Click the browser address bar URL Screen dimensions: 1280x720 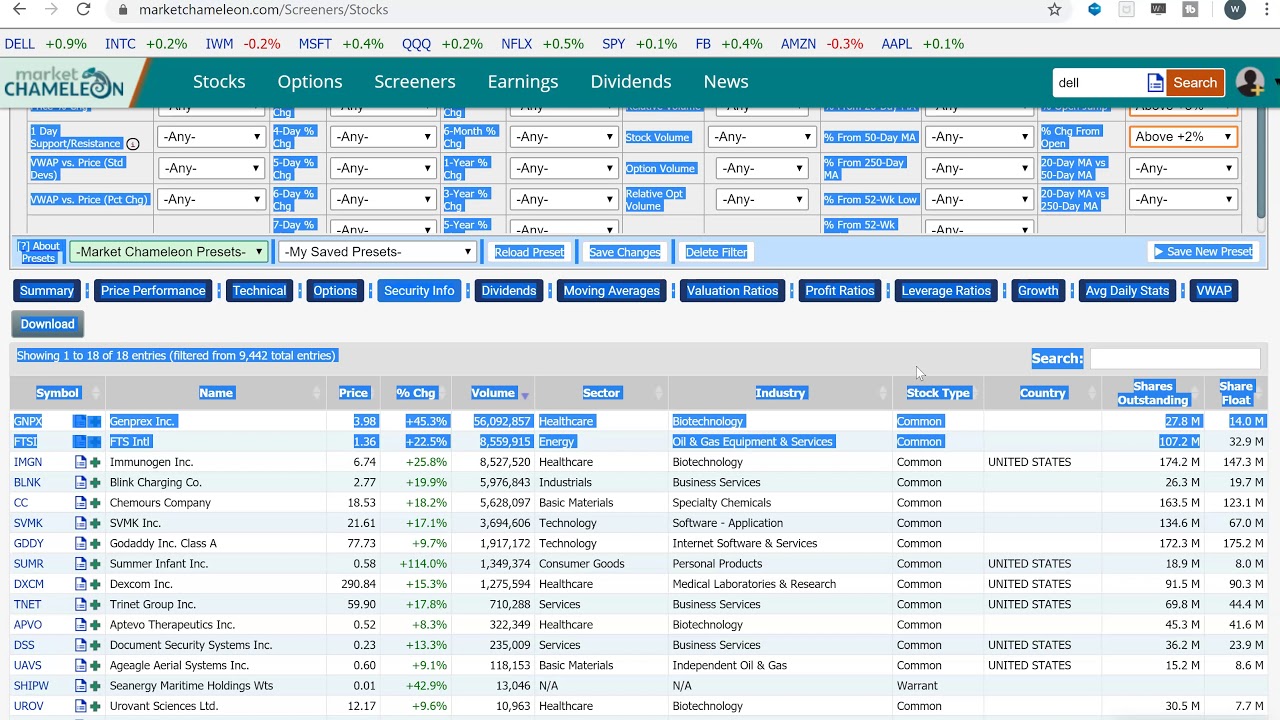263,10
